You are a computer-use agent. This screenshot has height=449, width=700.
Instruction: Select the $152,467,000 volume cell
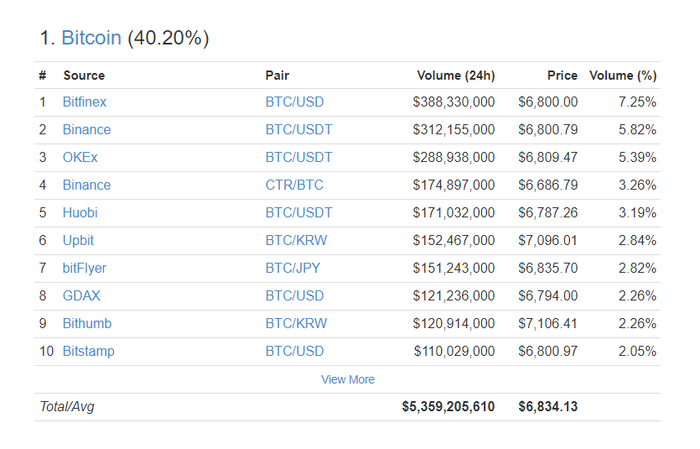coord(454,240)
